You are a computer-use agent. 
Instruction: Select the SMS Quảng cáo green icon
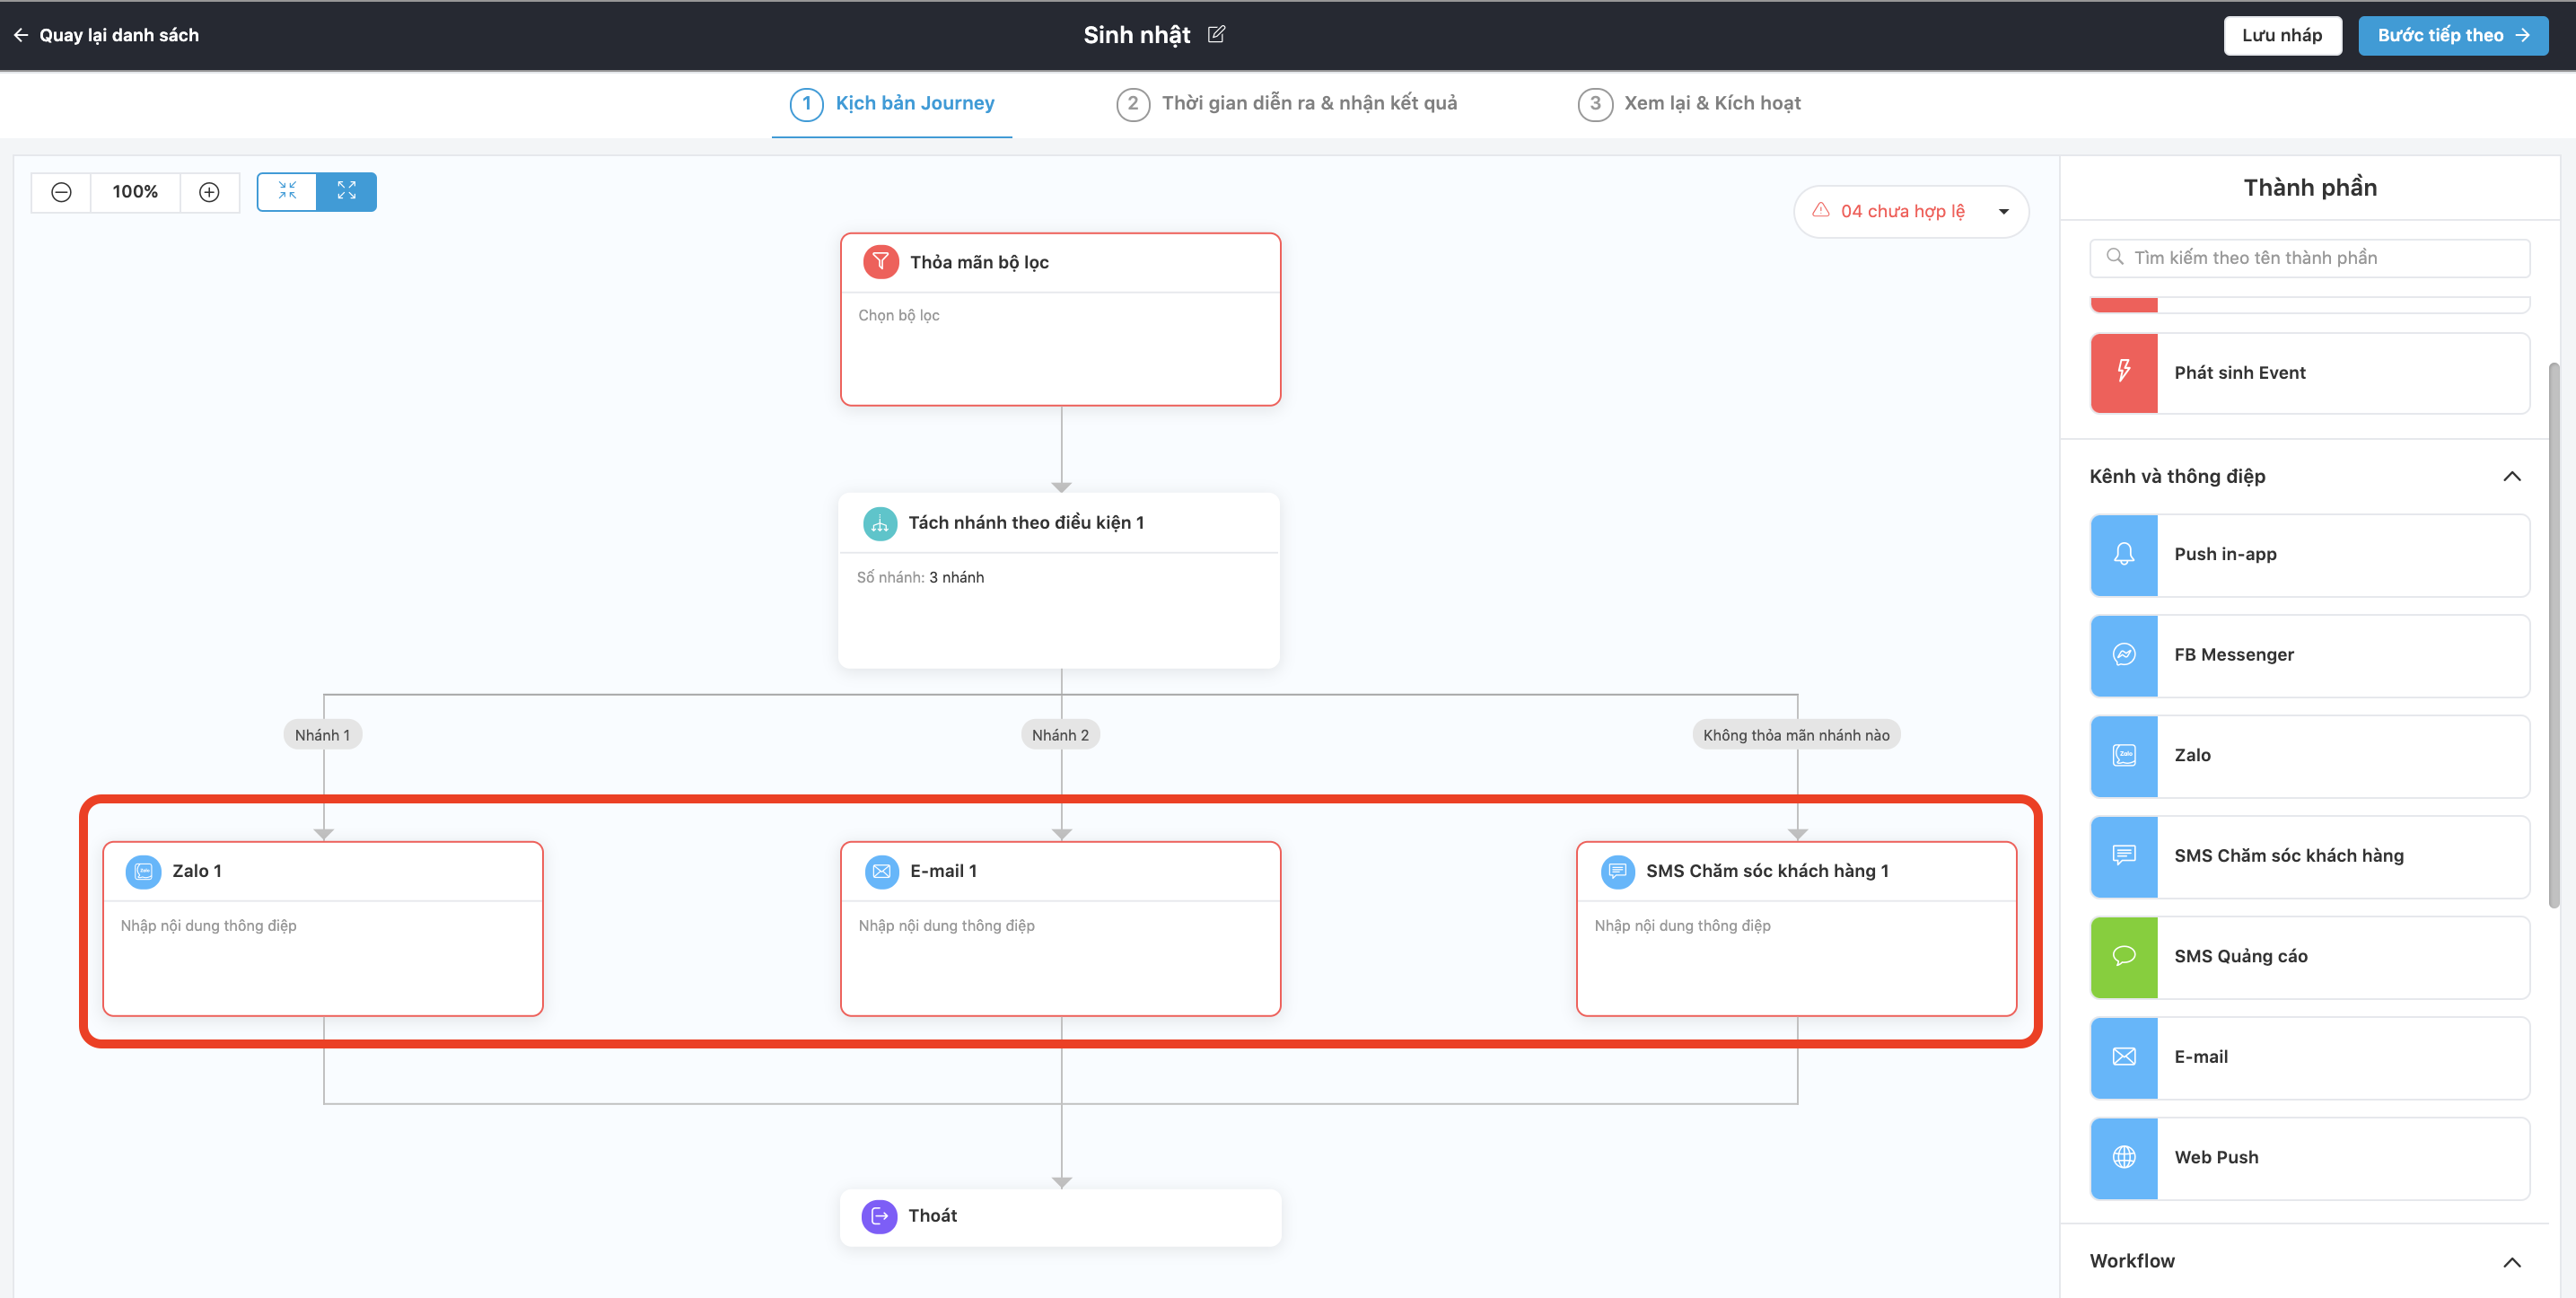pos(2123,957)
